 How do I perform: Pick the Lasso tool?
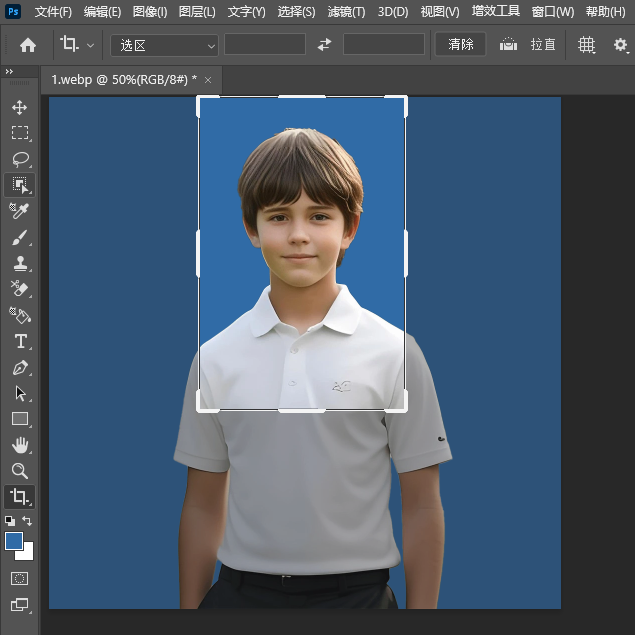pos(19,159)
